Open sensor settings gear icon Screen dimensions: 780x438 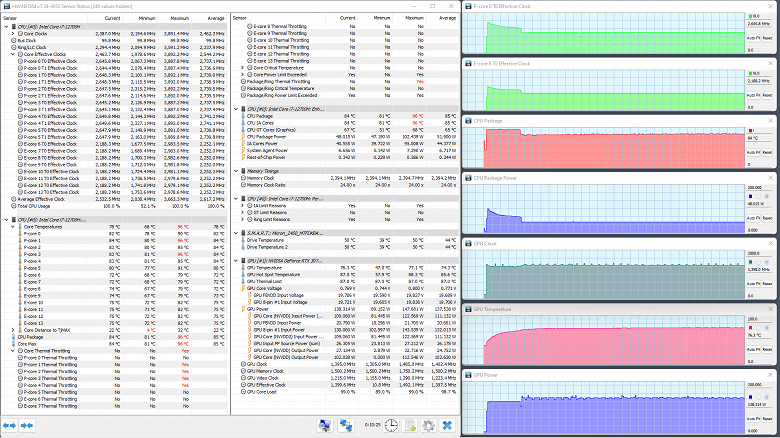[x=428, y=425]
